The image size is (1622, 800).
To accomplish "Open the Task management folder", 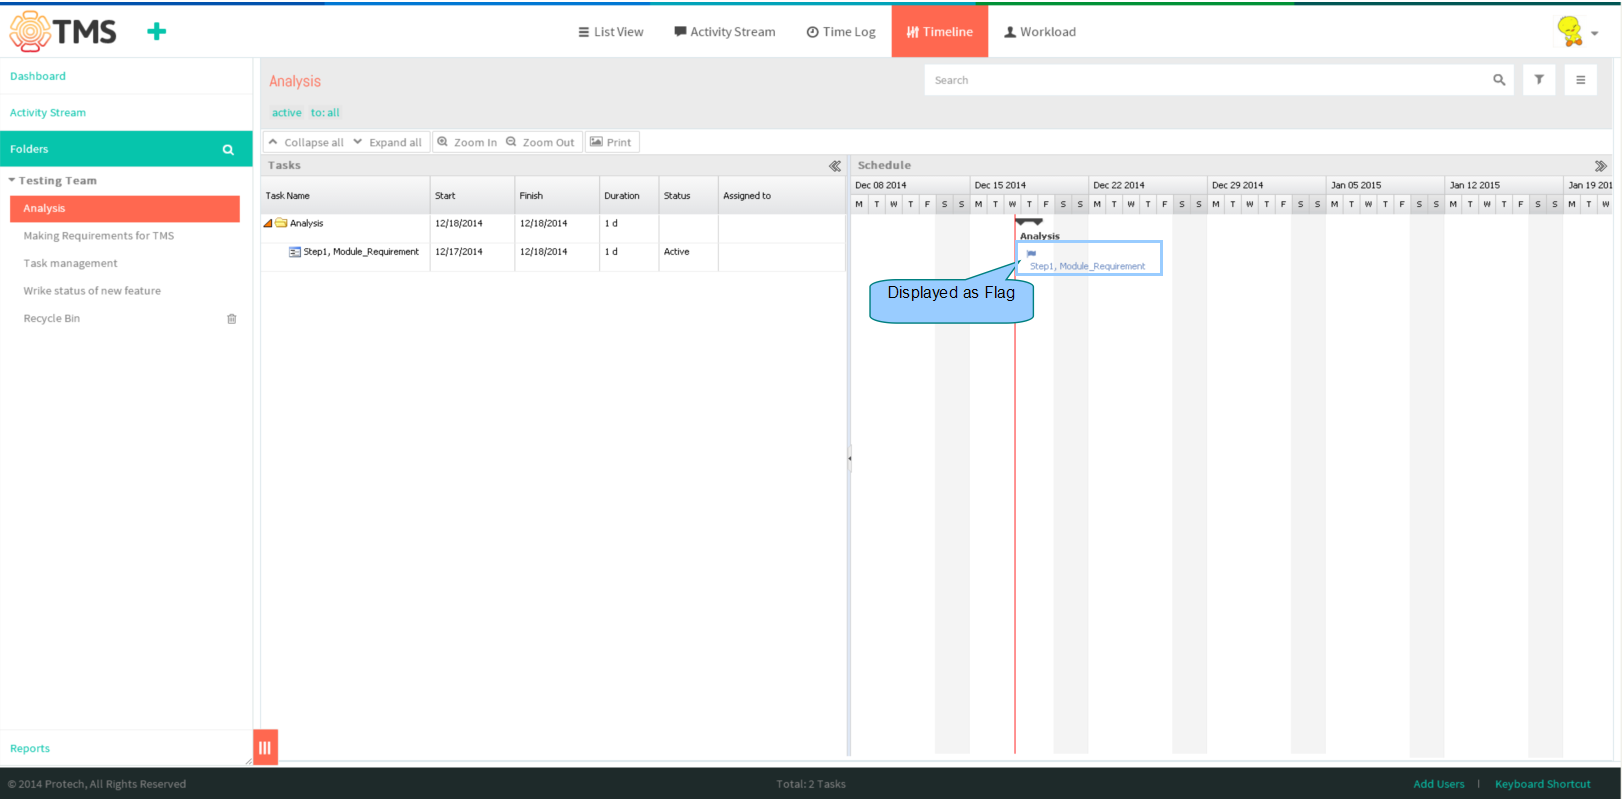I will click(x=70, y=264).
